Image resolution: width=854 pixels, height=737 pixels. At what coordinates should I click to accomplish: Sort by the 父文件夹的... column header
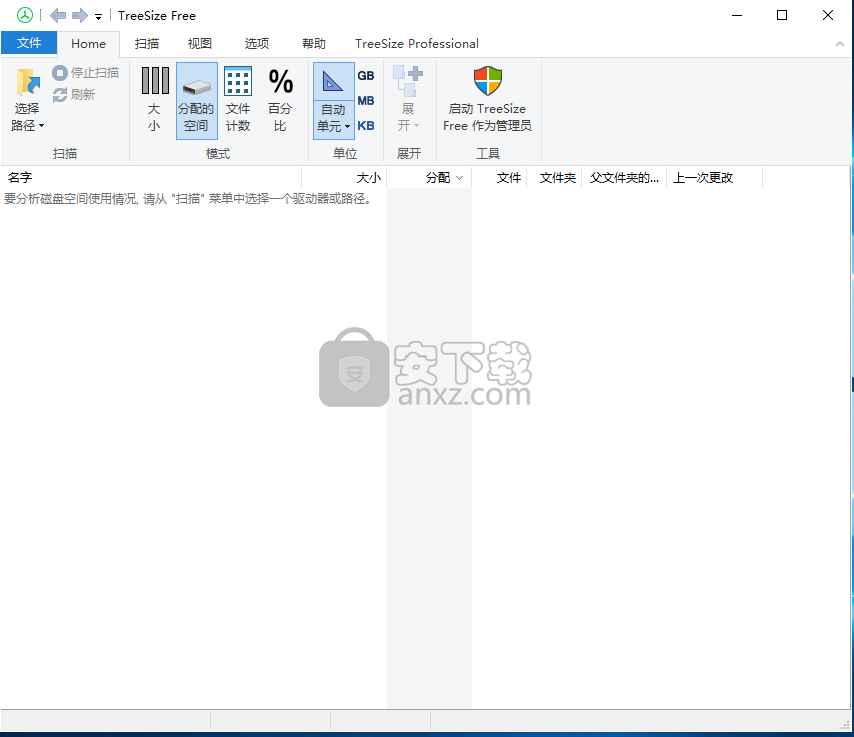click(624, 178)
